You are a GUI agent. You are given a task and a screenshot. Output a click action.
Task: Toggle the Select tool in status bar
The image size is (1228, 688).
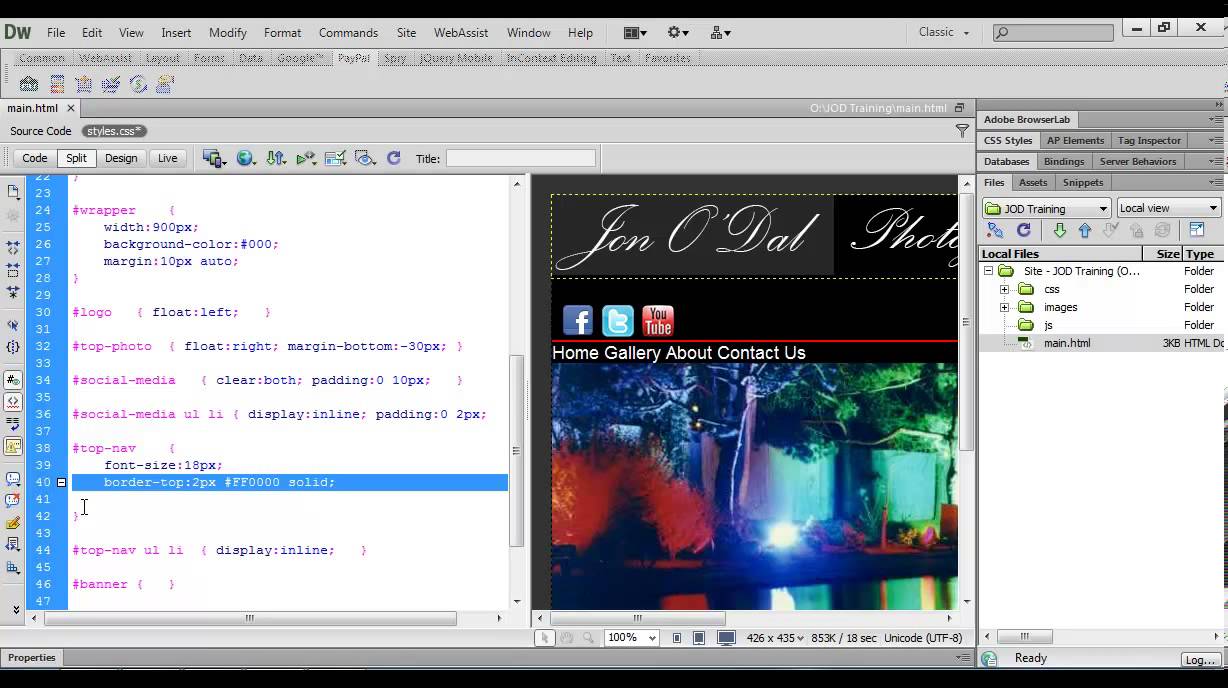(x=544, y=638)
